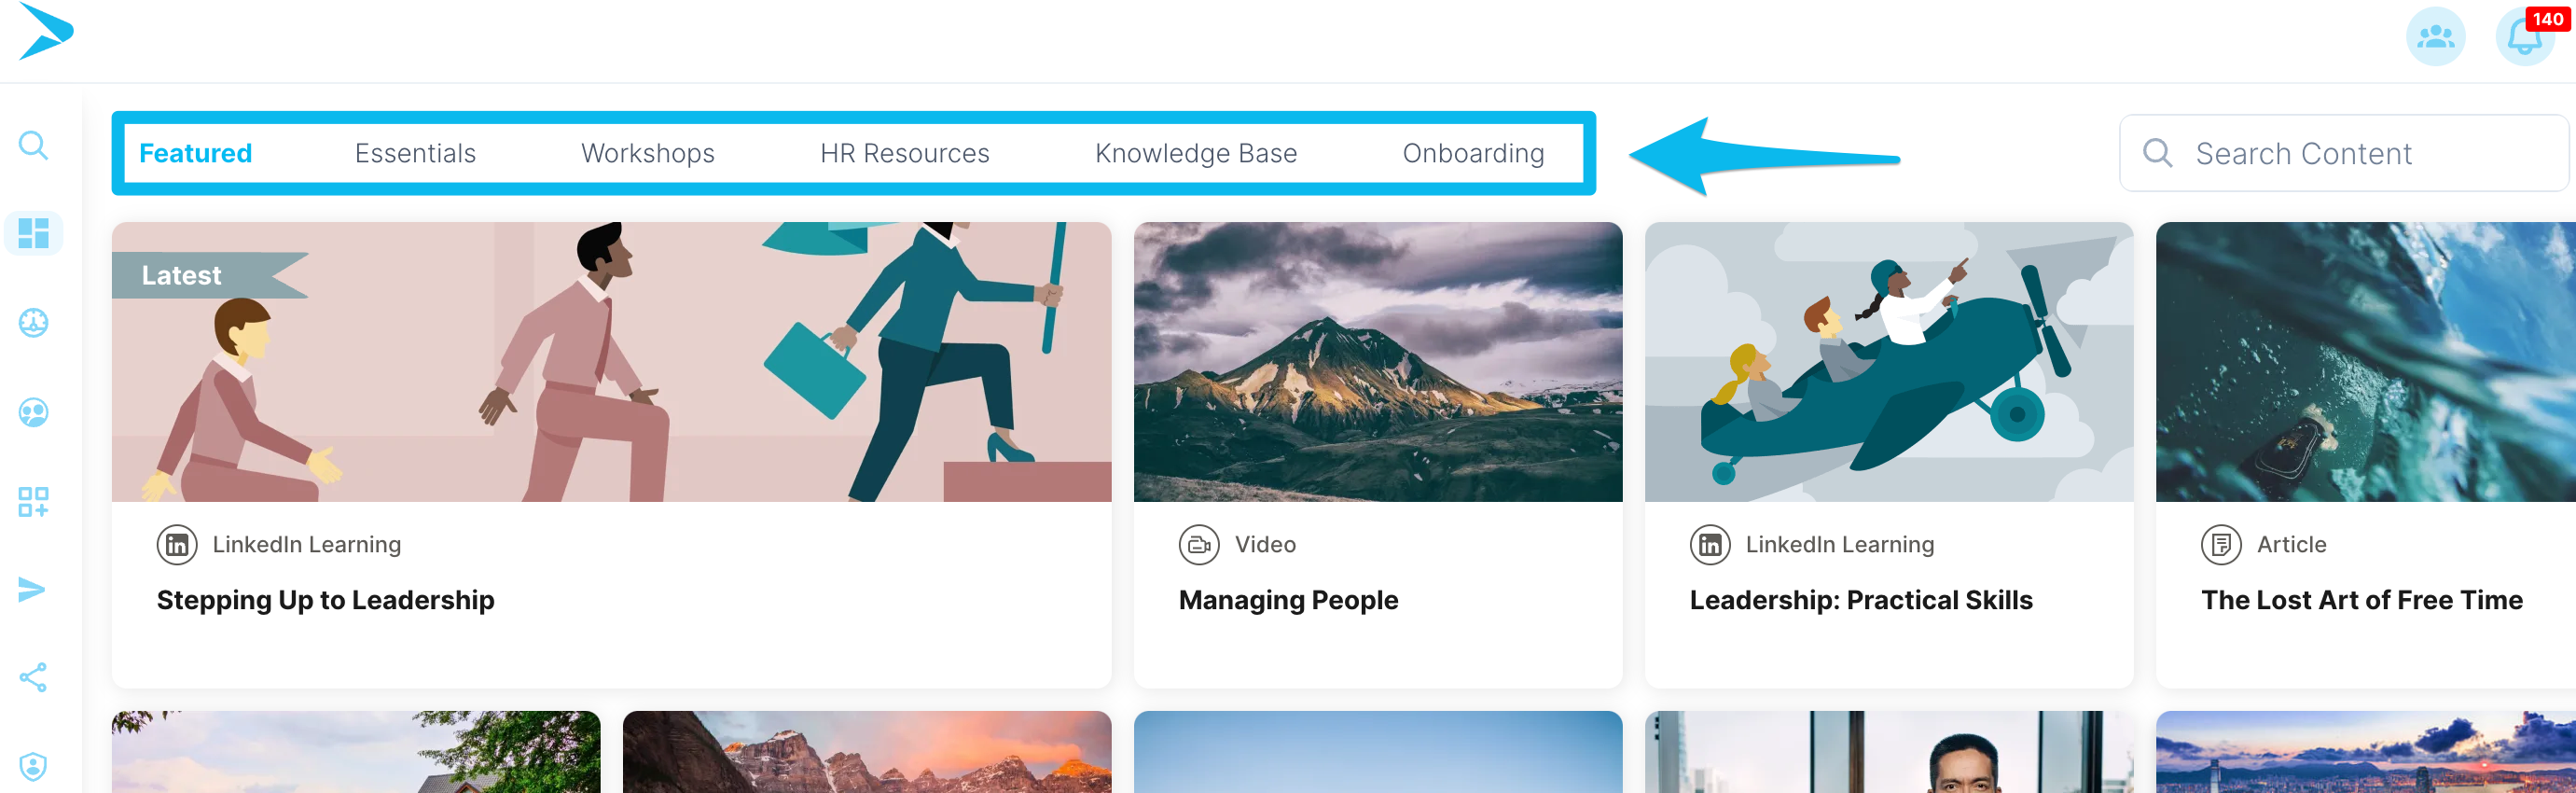Image resolution: width=2576 pixels, height=793 pixels.
Task: Click the gauge icon in sidebar
Action: pyautogui.click(x=33, y=322)
